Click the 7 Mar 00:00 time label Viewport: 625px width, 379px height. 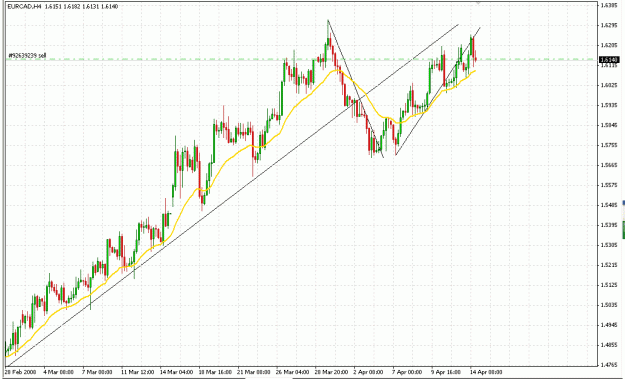point(97,372)
